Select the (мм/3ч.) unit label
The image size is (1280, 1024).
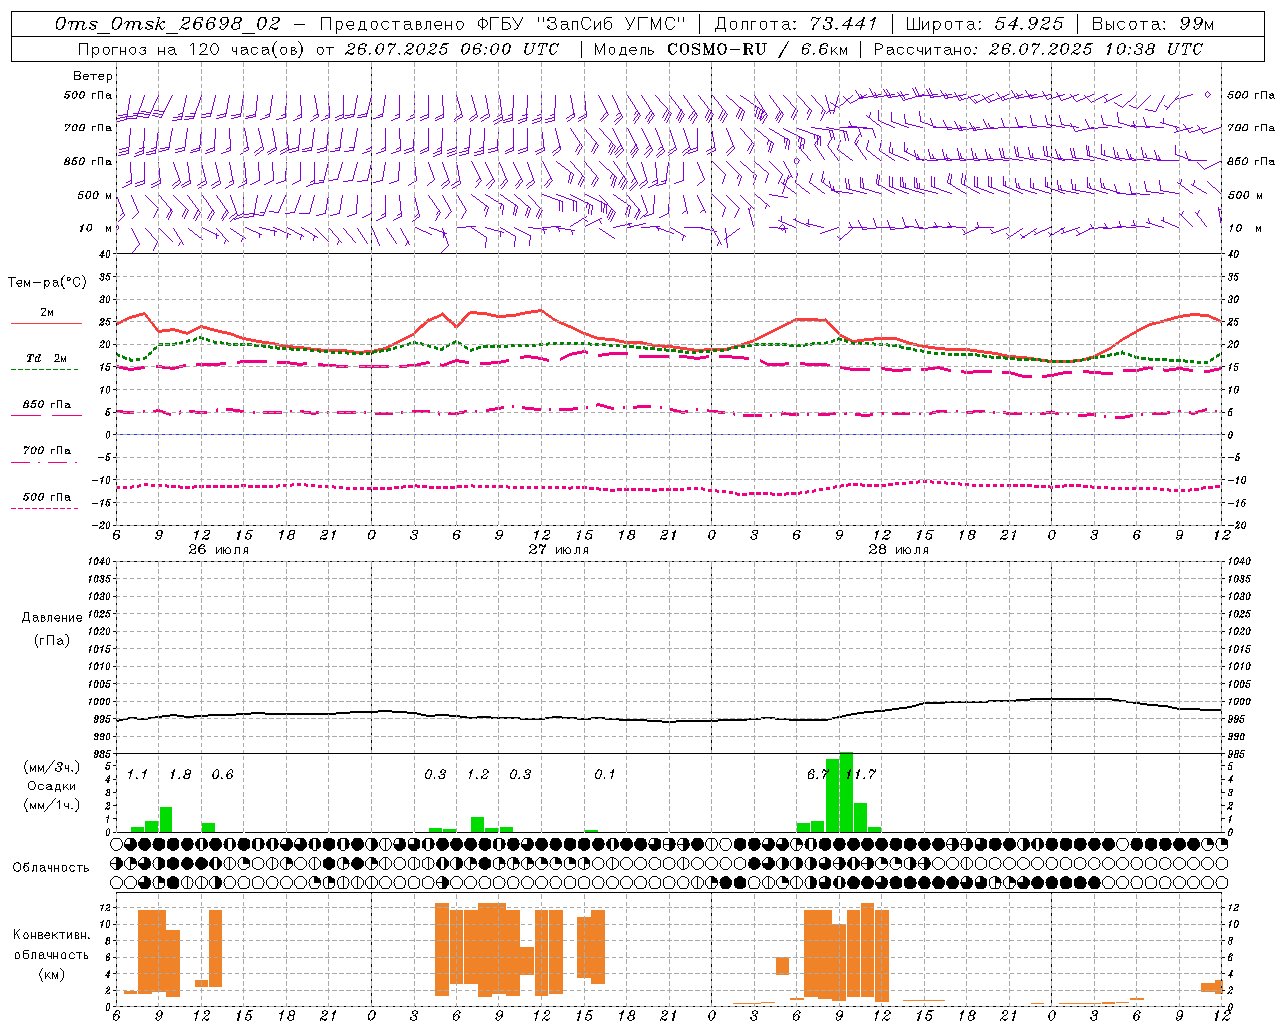click(52, 768)
